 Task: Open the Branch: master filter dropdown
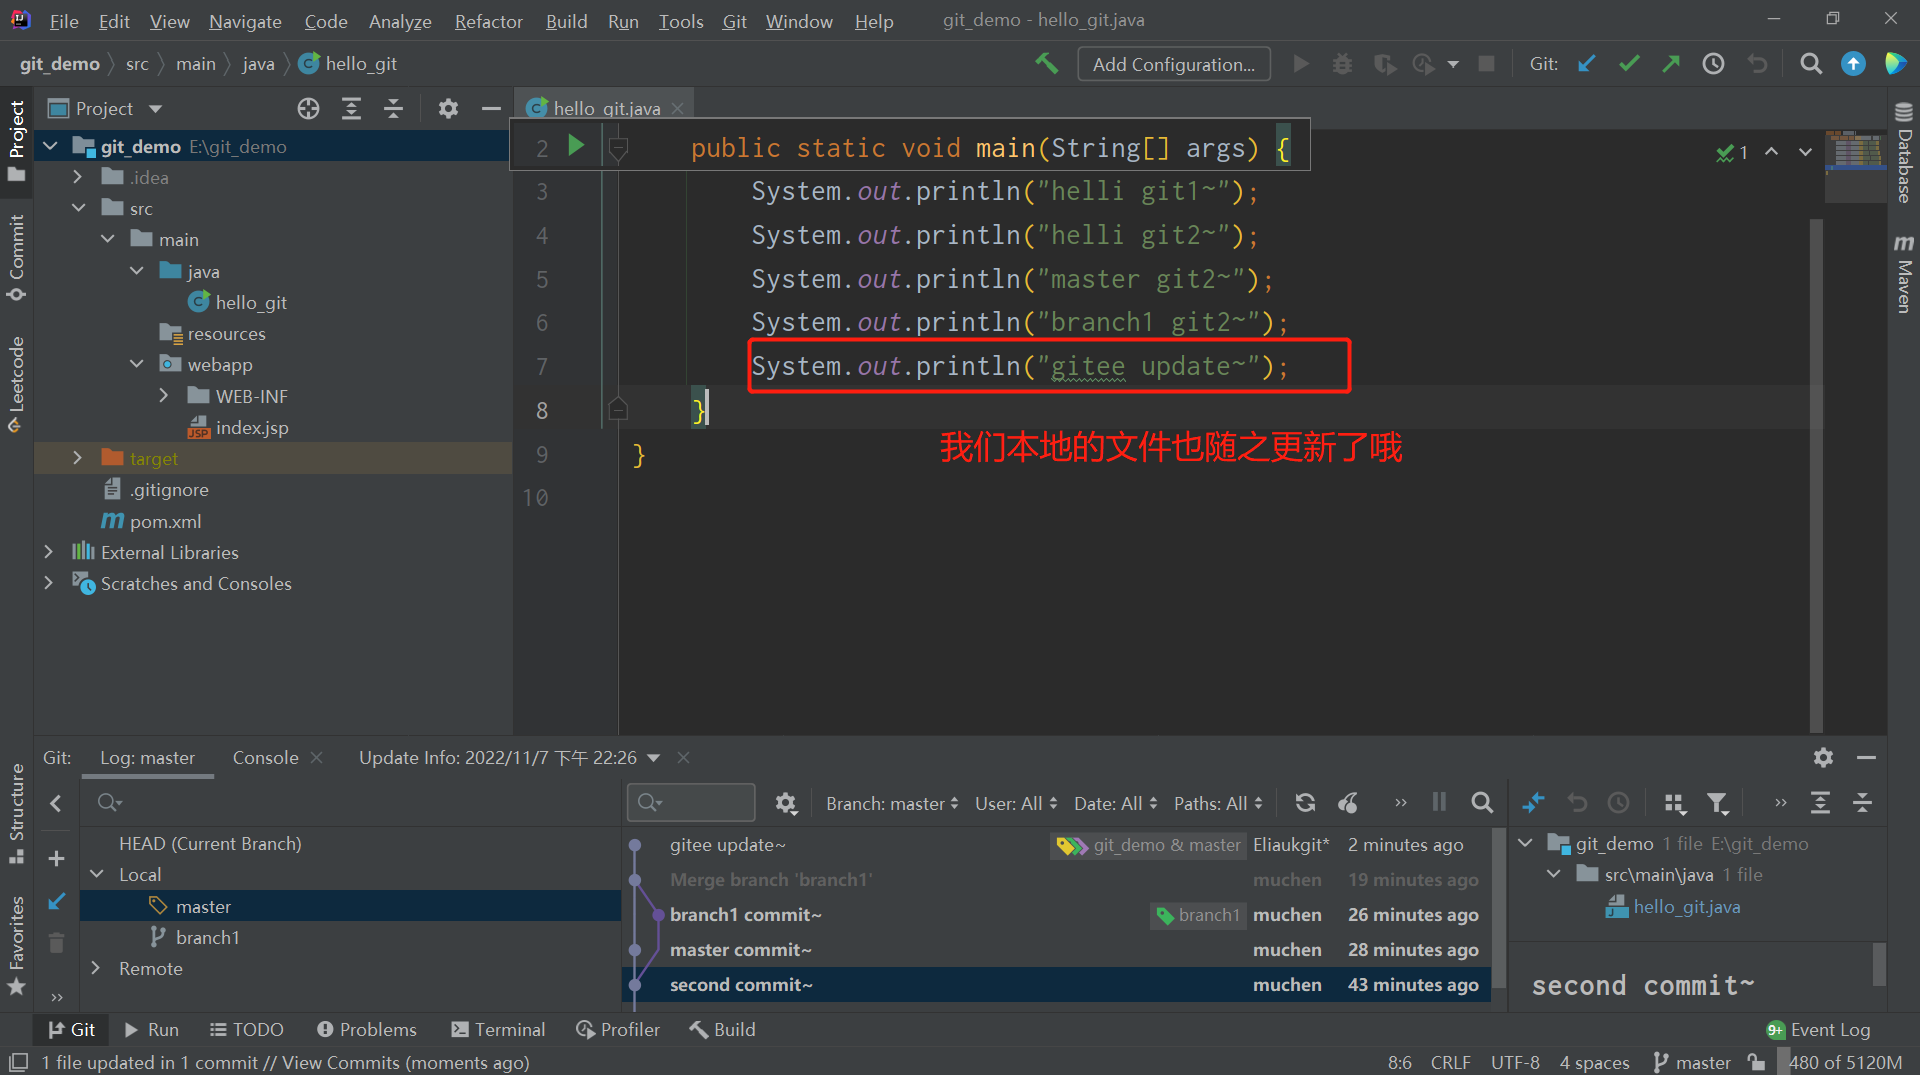click(x=892, y=803)
